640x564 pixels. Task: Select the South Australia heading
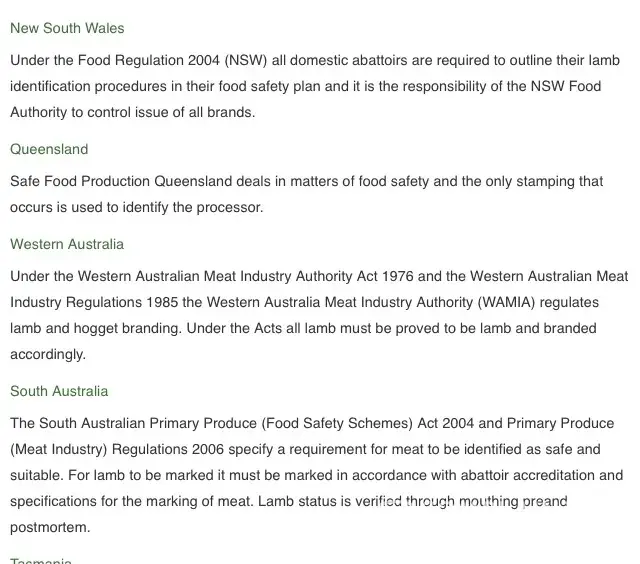coord(59,391)
